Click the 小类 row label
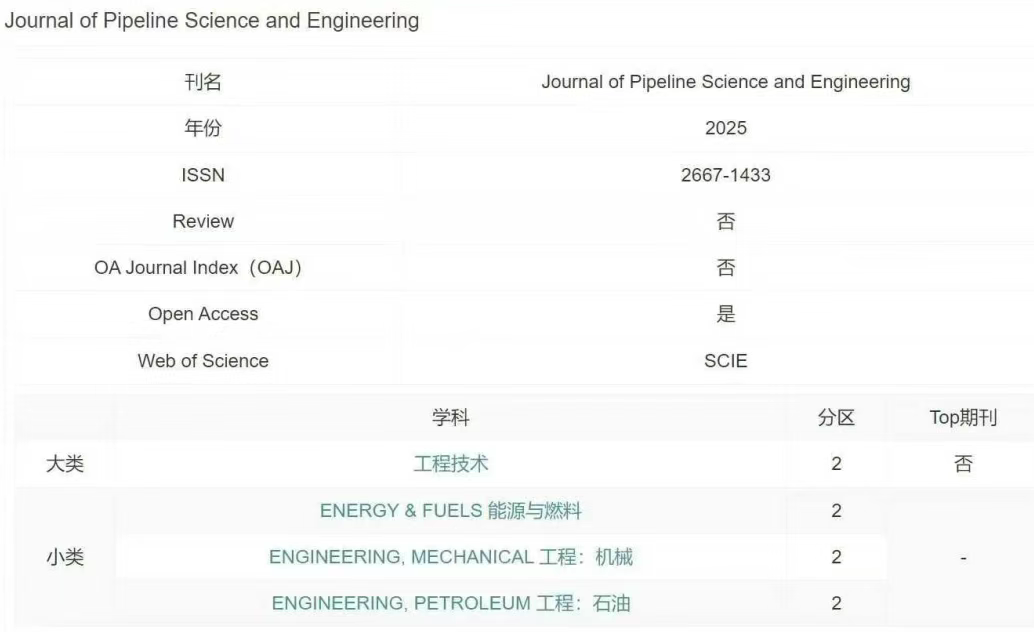Image resolution: width=1034 pixels, height=632 pixels. [x=65, y=557]
